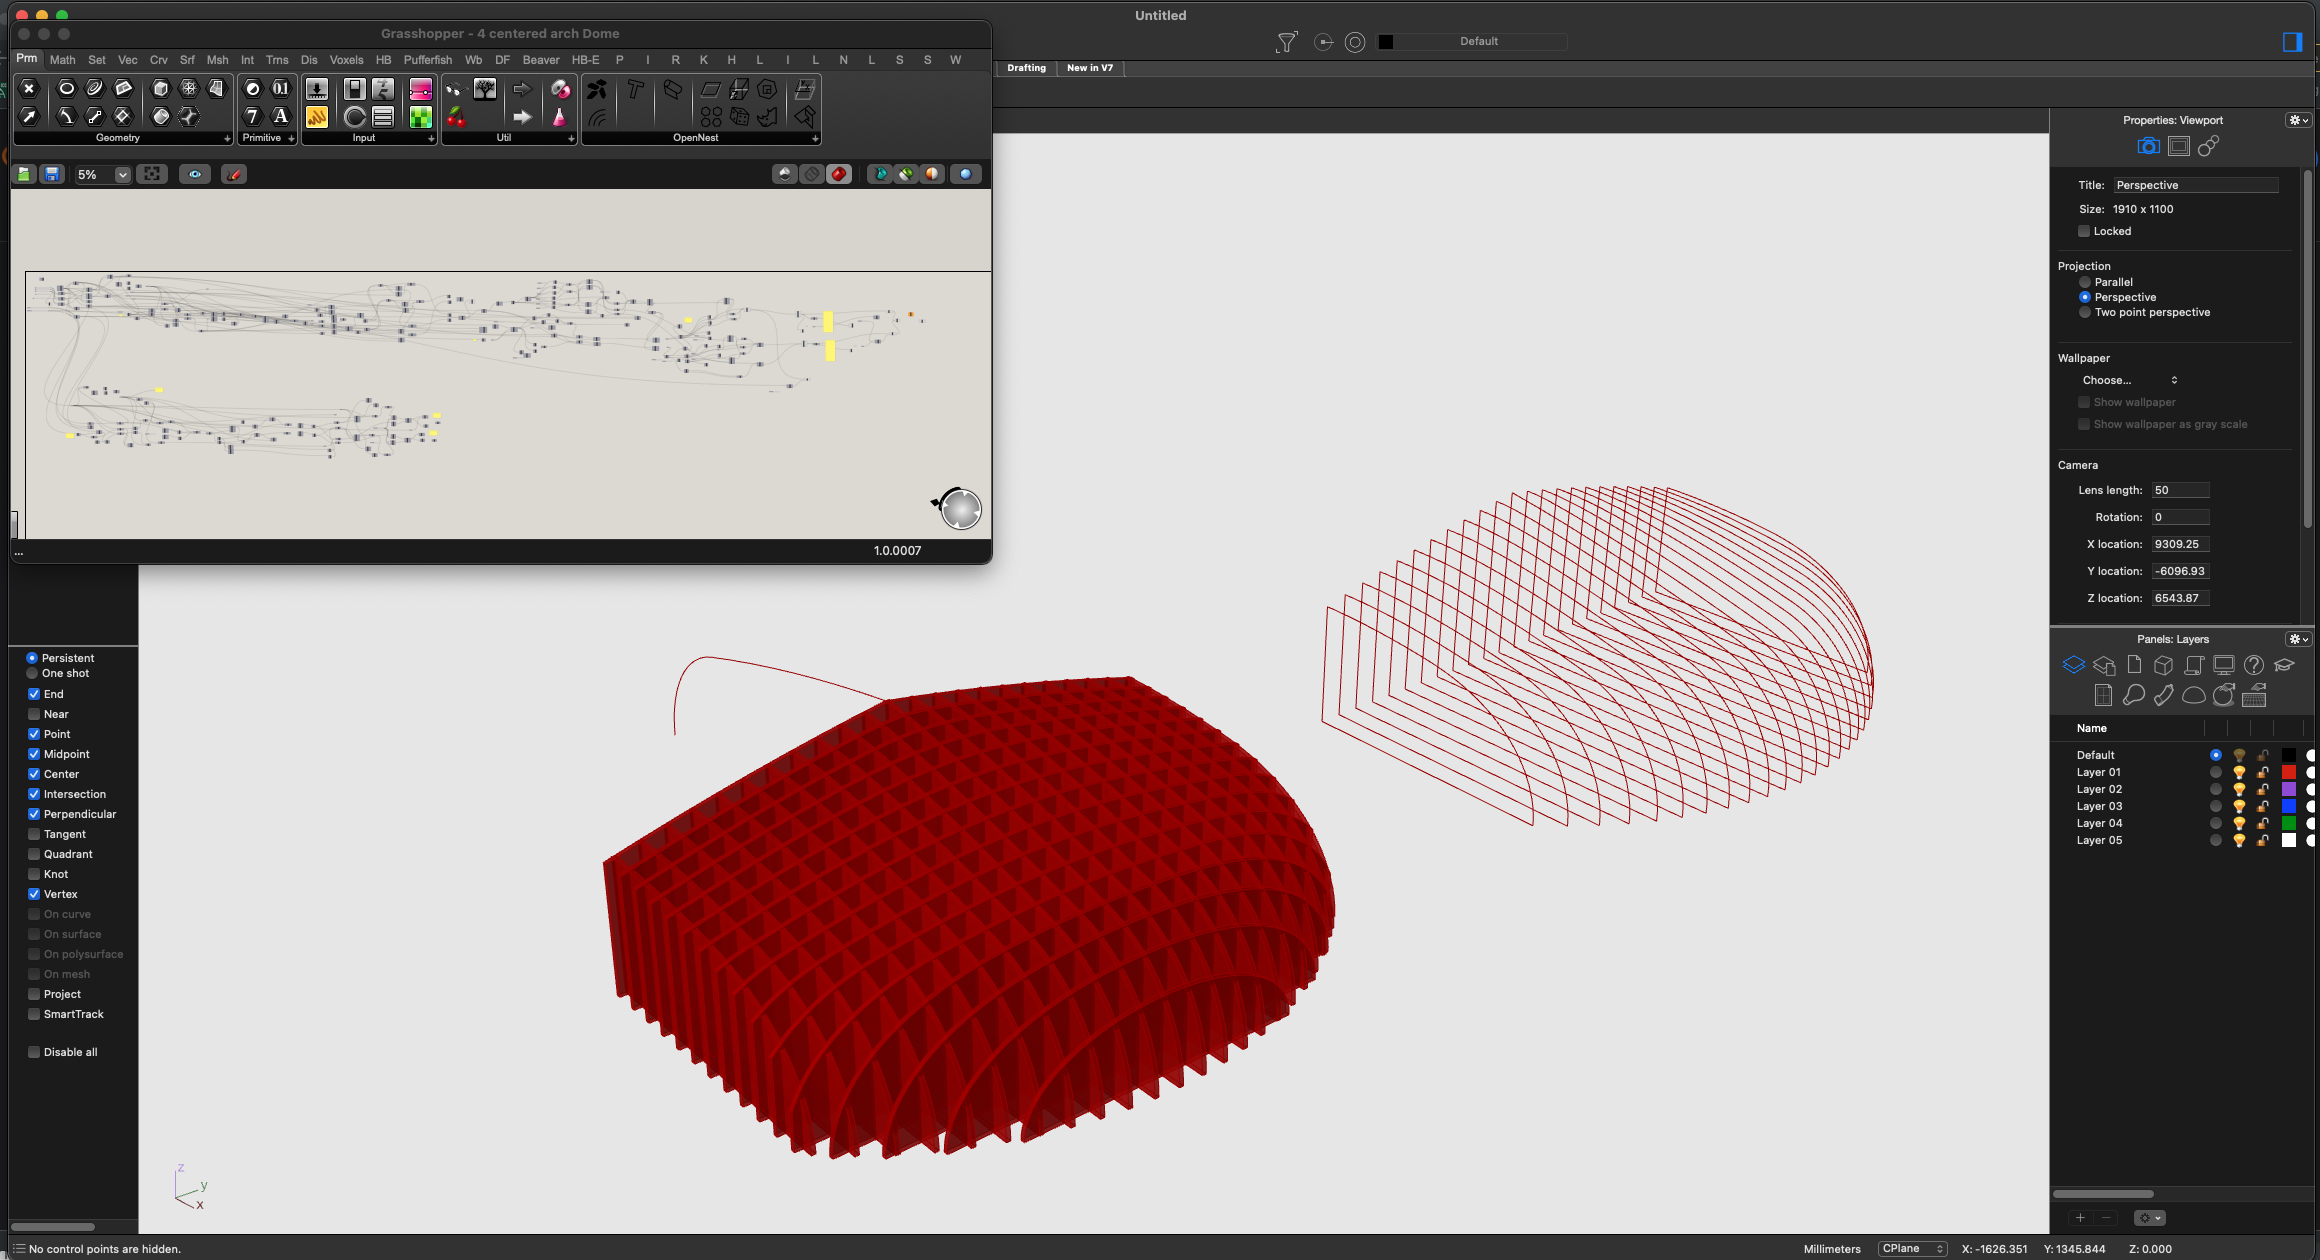Open the Help question mark panel icon
The image size is (2320, 1260).
point(2253,665)
